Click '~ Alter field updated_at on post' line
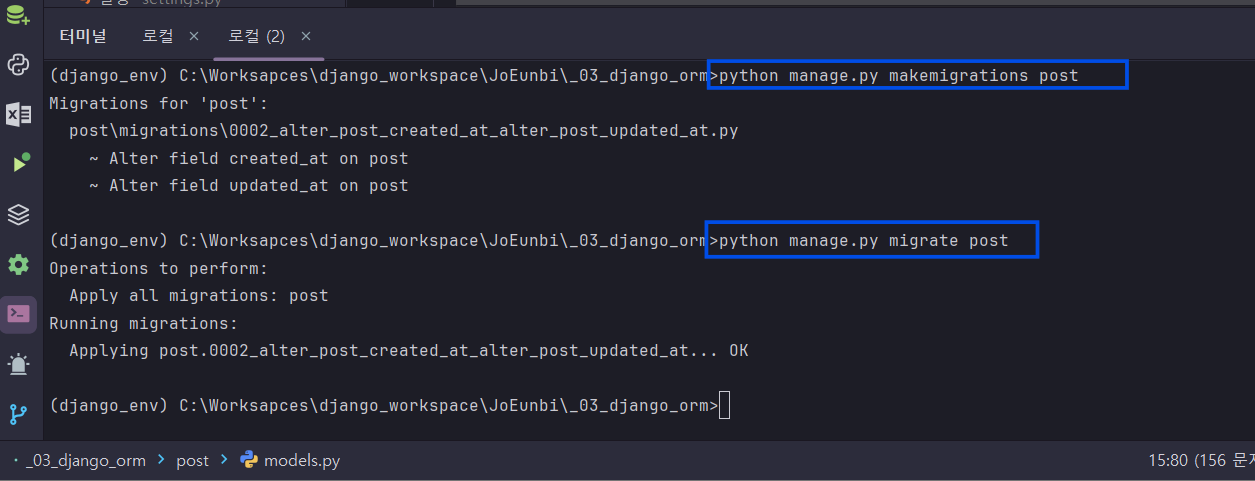Viewport: 1255px width, 481px height. [249, 186]
